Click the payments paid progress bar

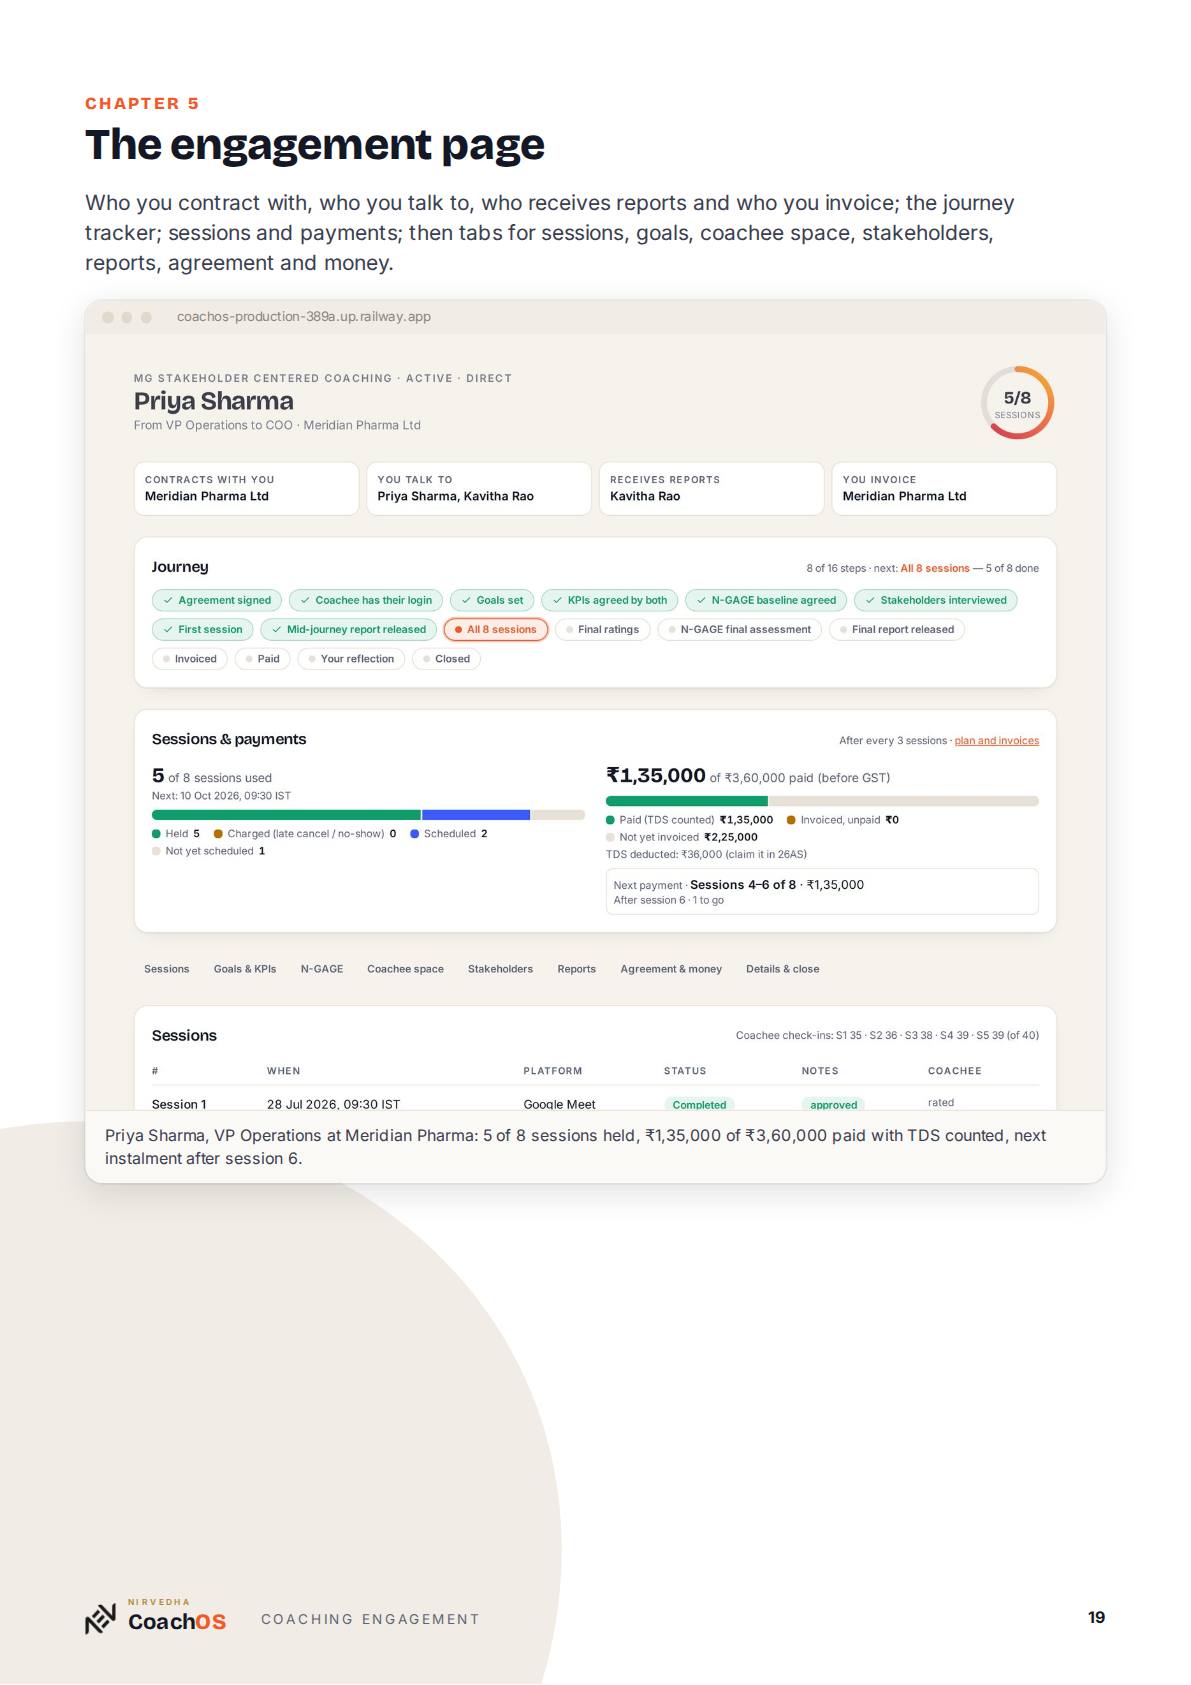pos(822,801)
